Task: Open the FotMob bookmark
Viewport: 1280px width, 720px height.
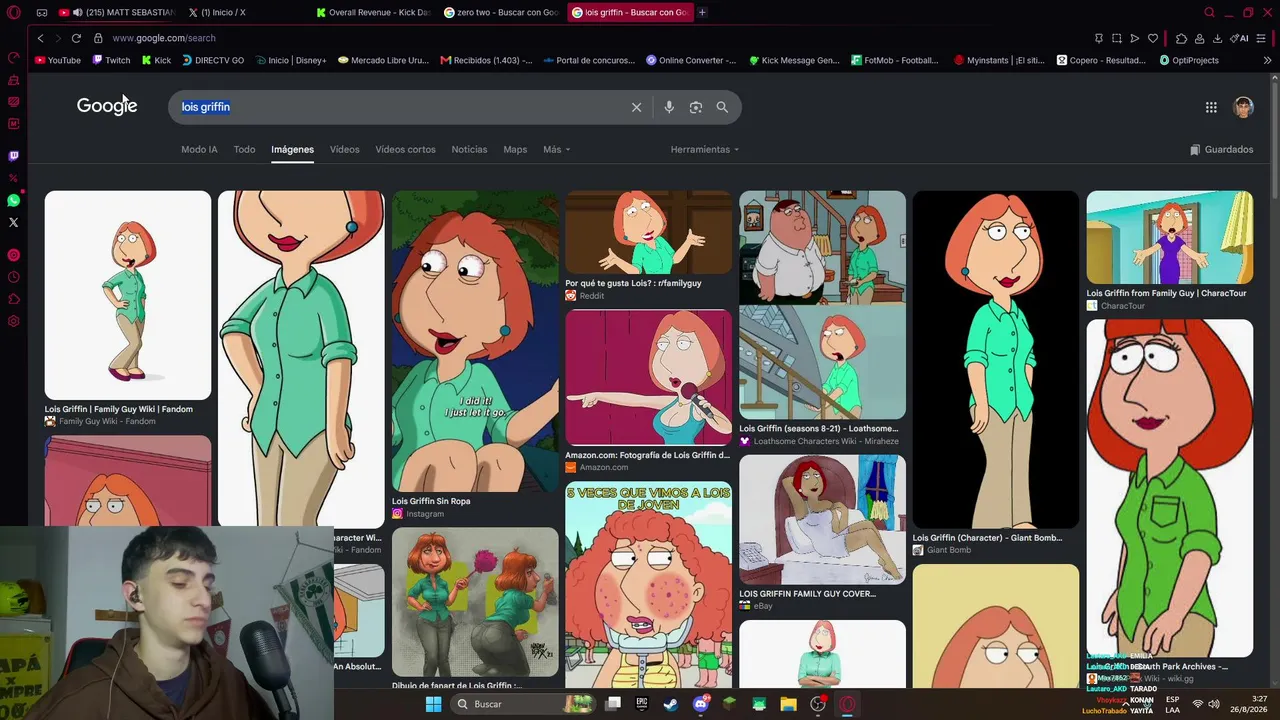Action: click(895, 60)
